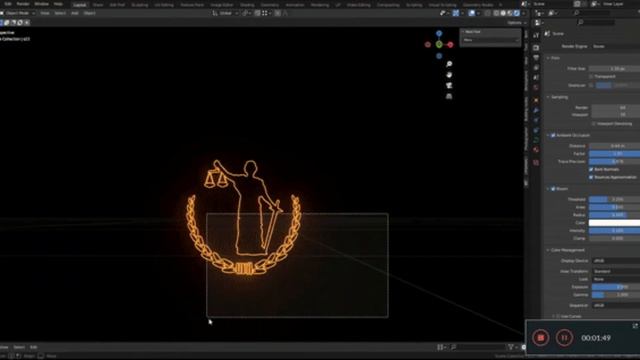The image size is (640, 360).
Task: Select wireframe viewport shading icon
Action: [496, 13]
